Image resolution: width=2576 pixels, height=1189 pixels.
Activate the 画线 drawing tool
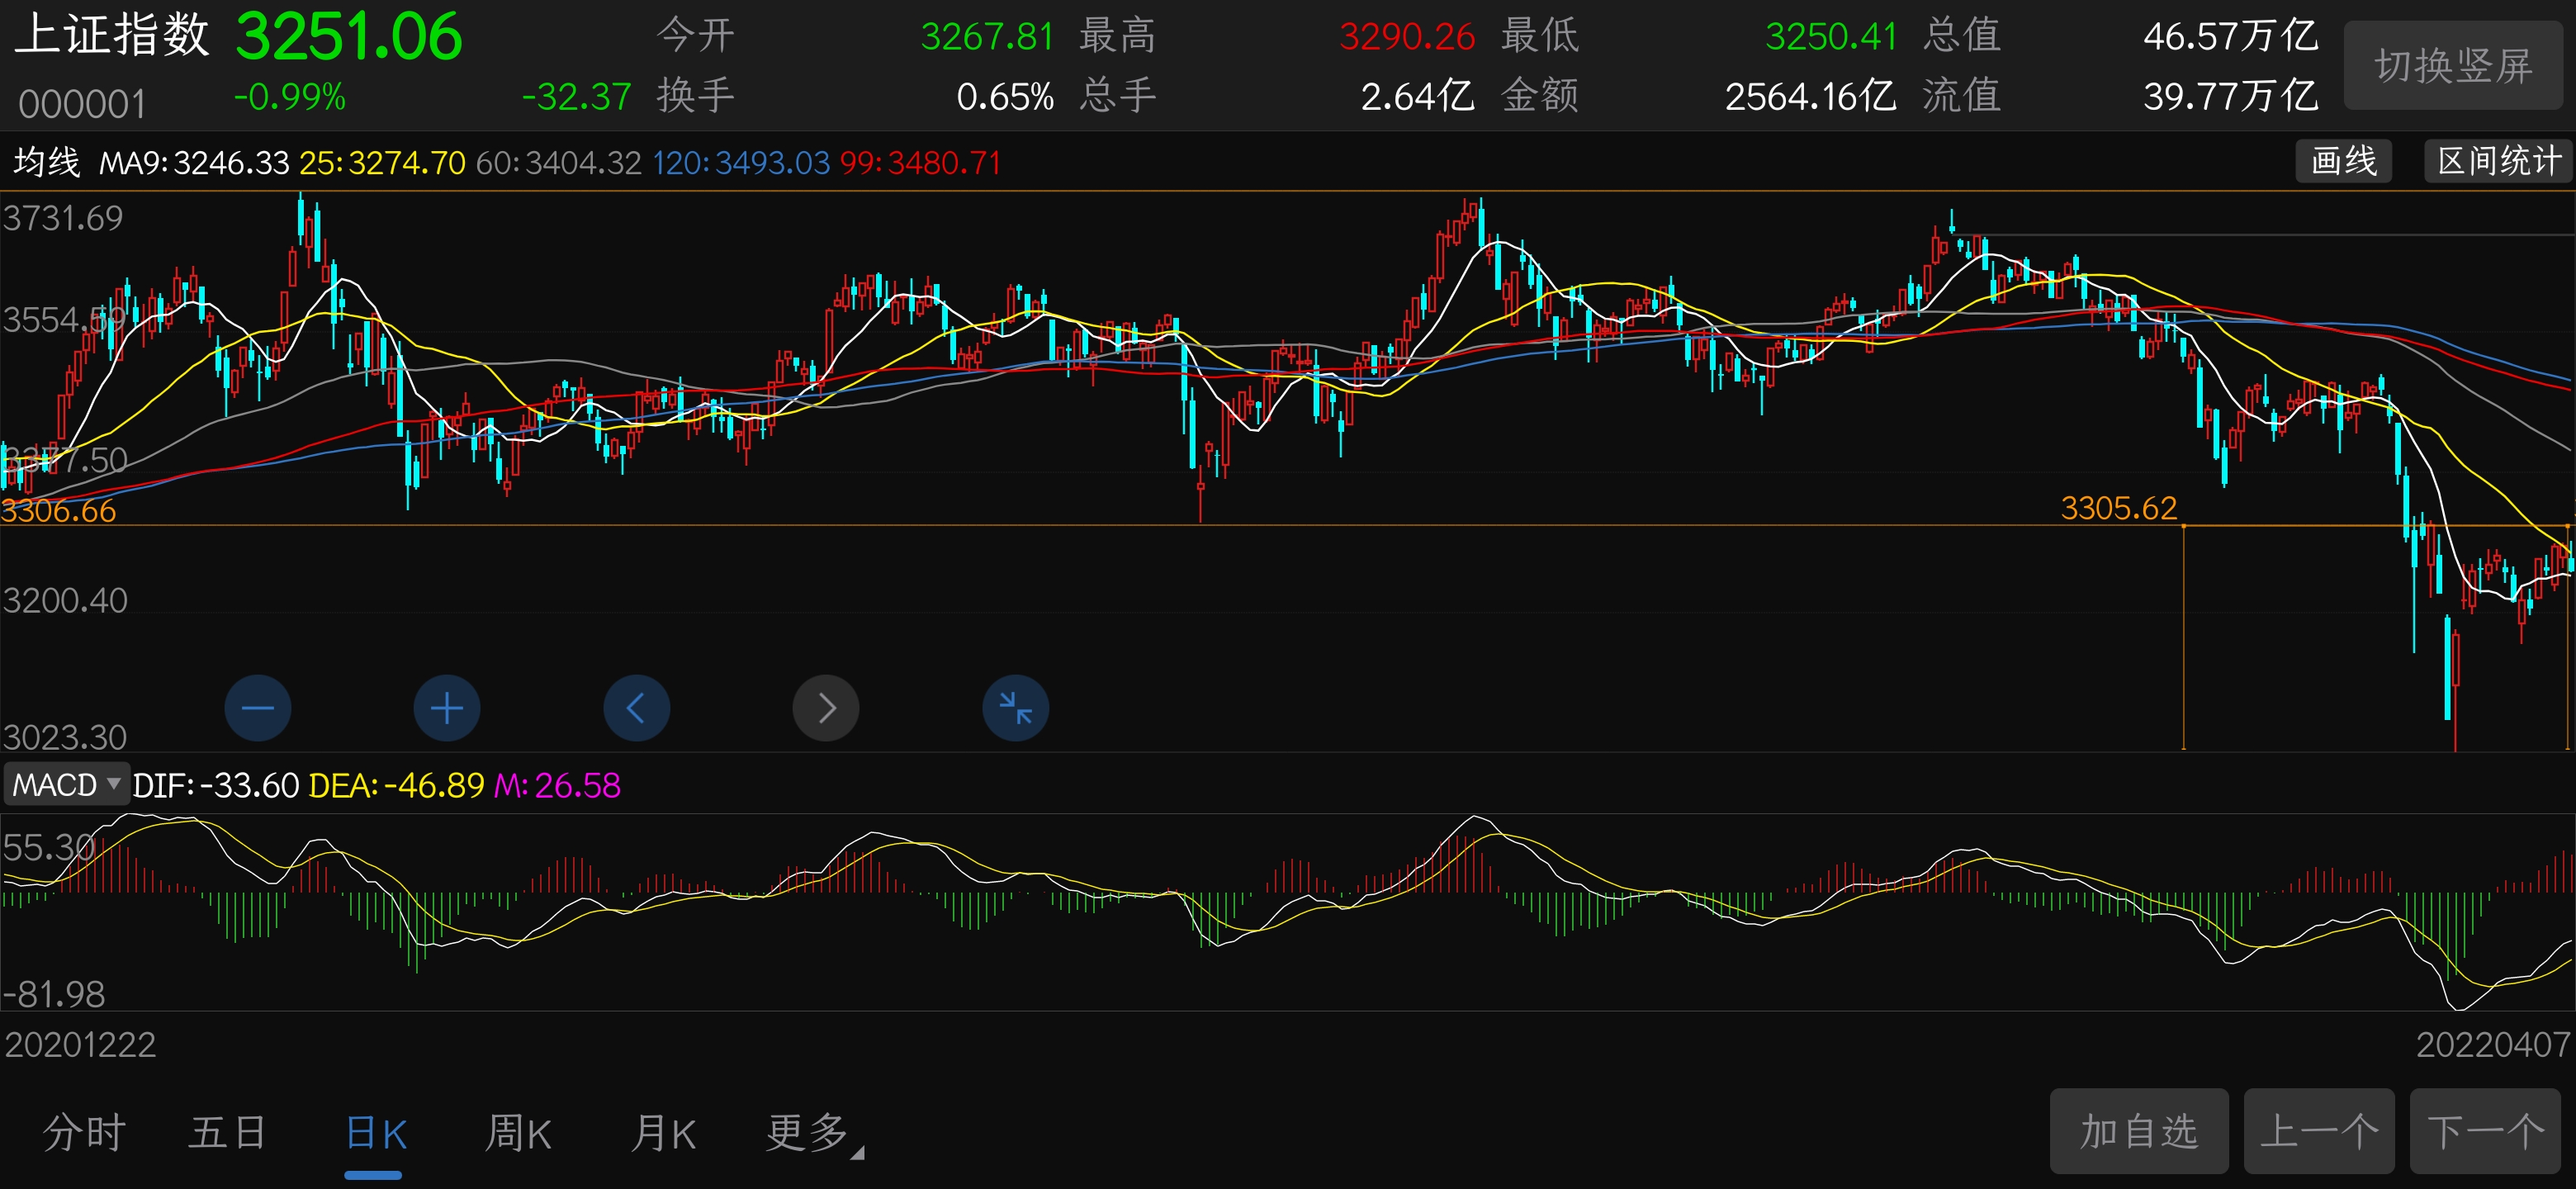[2342, 161]
